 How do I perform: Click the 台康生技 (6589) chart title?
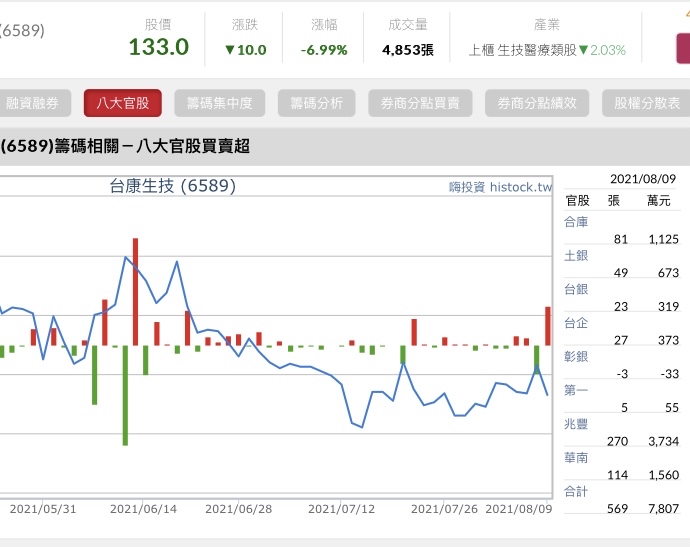[x=172, y=185]
